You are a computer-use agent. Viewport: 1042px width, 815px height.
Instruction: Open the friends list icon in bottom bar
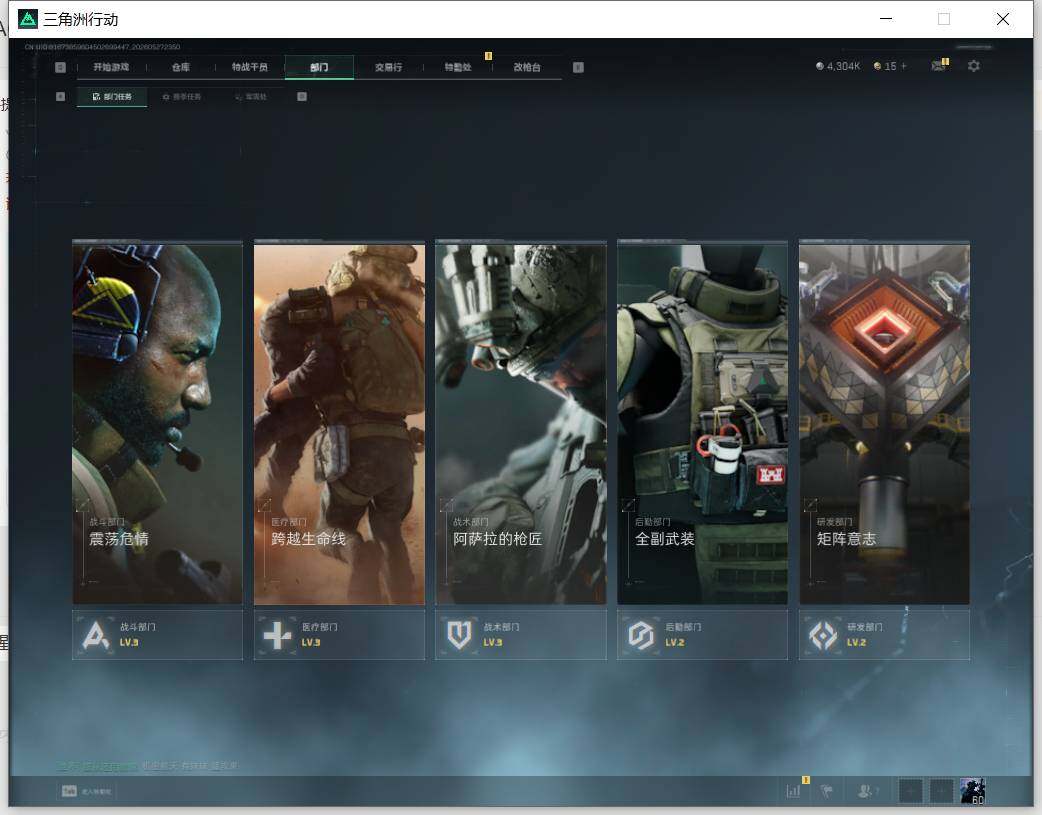pyautogui.click(x=867, y=790)
